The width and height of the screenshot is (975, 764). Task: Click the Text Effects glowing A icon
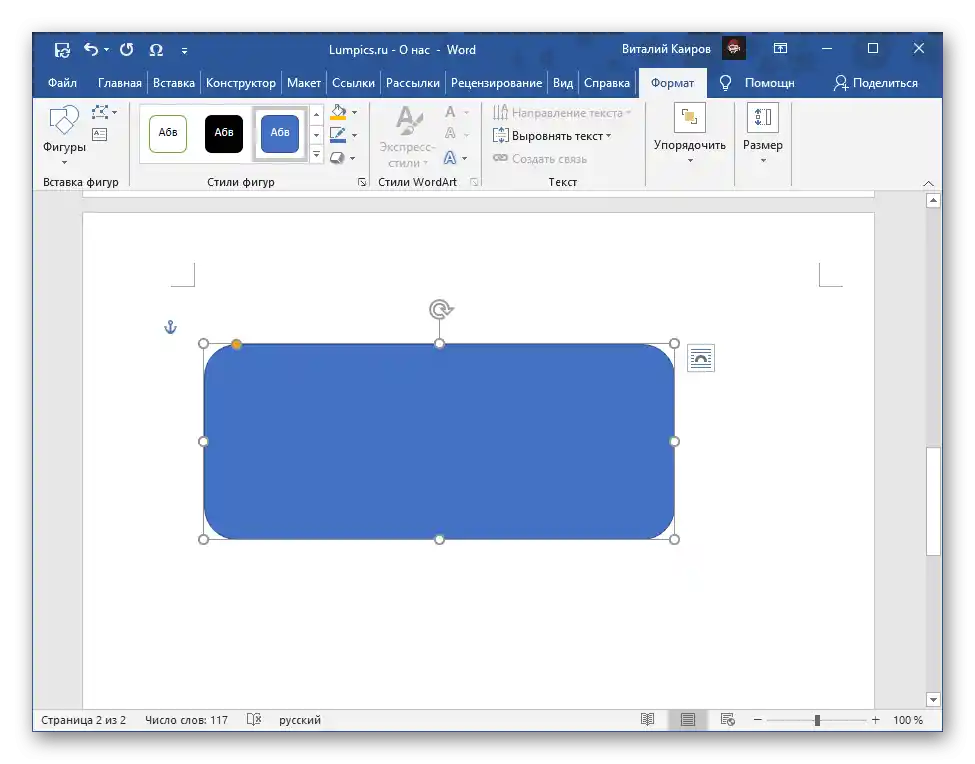[x=450, y=158]
